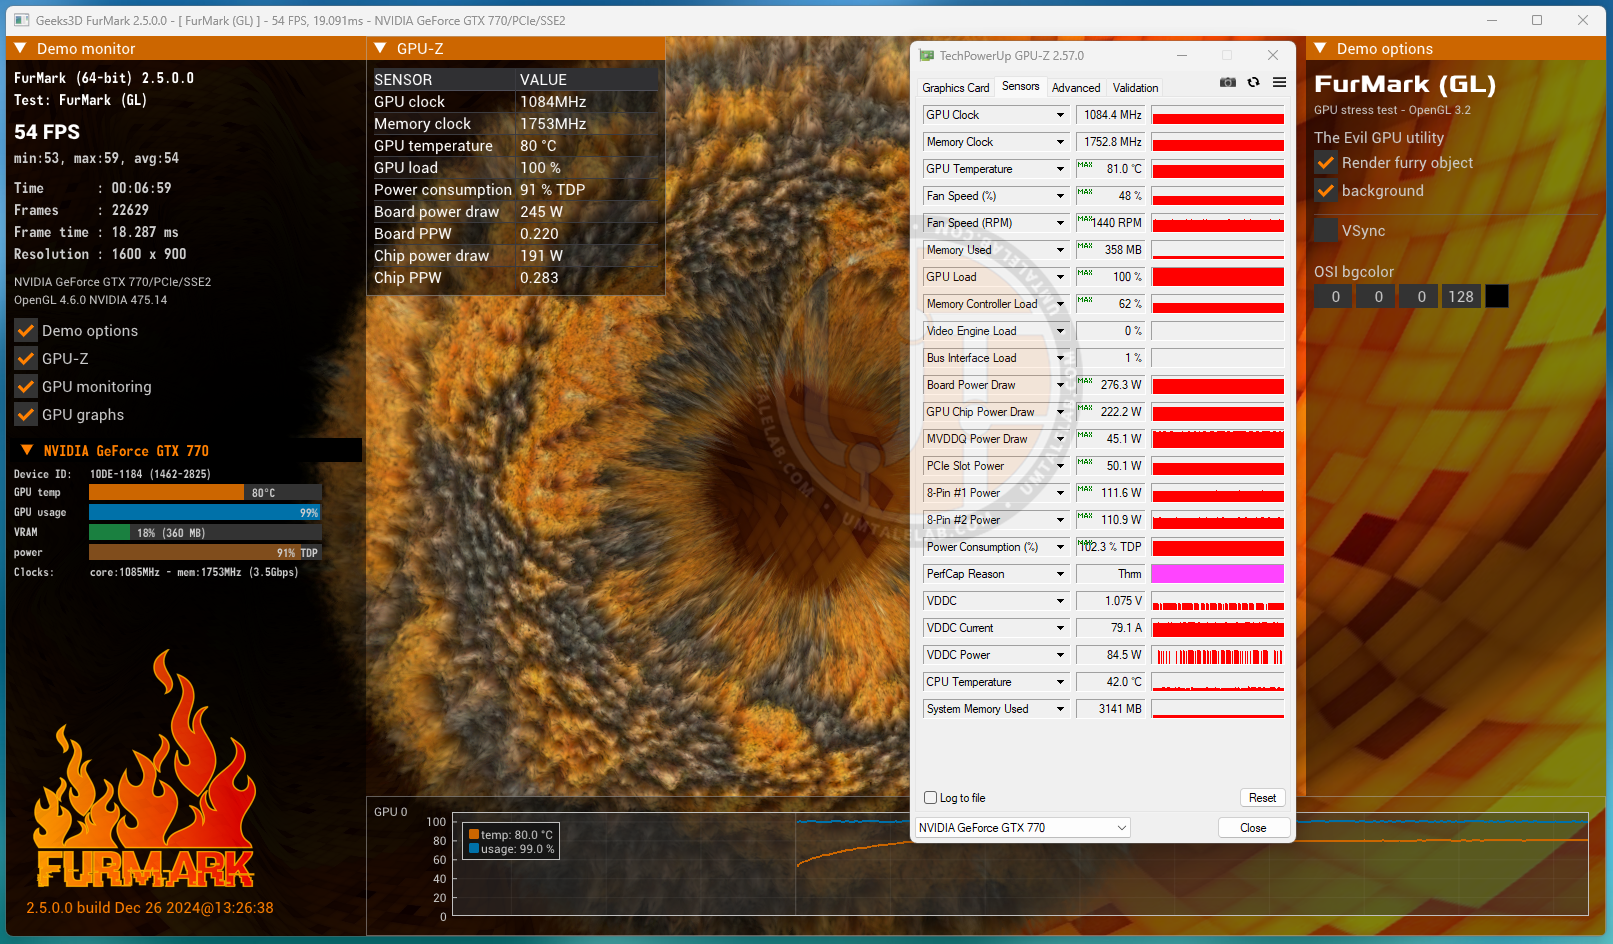Image resolution: width=1613 pixels, height=944 pixels.
Task: Enable the VSync checkbox
Action: click(1326, 230)
